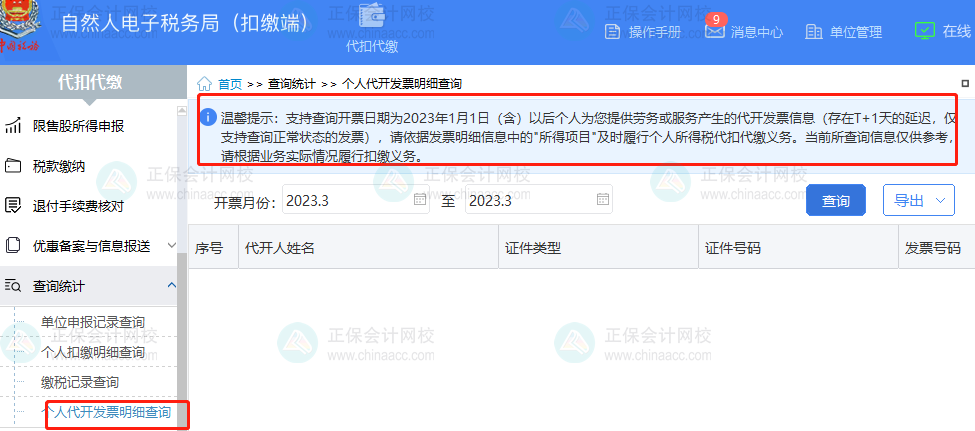This screenshot has width=975, height=431.
Task: Open the 导出 dropdown arrow
Action: [940, 200]
